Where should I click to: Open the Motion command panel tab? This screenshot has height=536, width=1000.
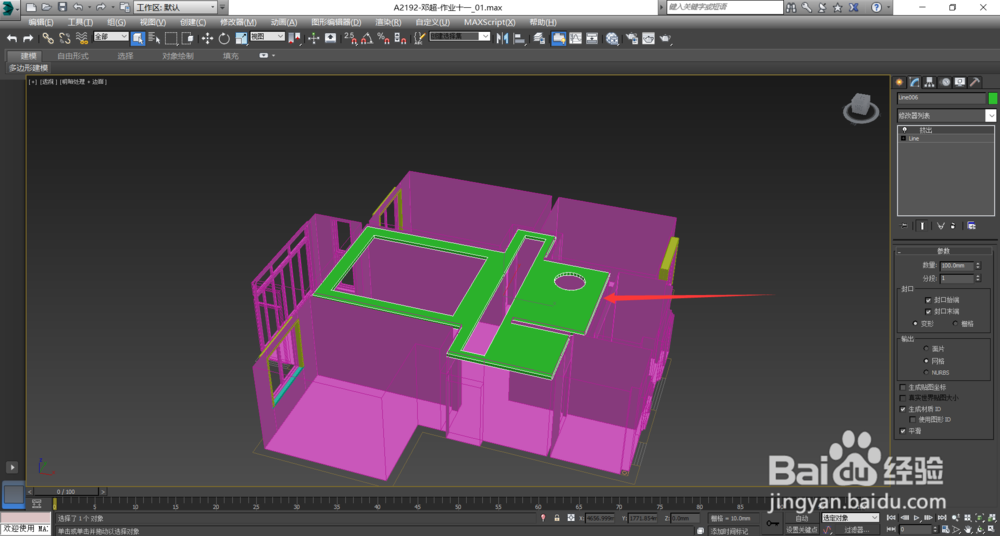click(x=945, y=82)
